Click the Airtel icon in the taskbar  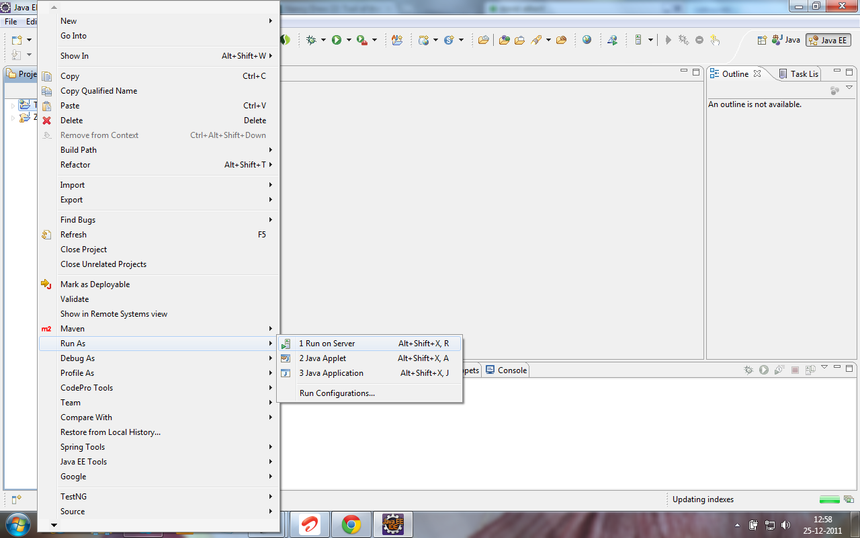(x=308, y=525)
